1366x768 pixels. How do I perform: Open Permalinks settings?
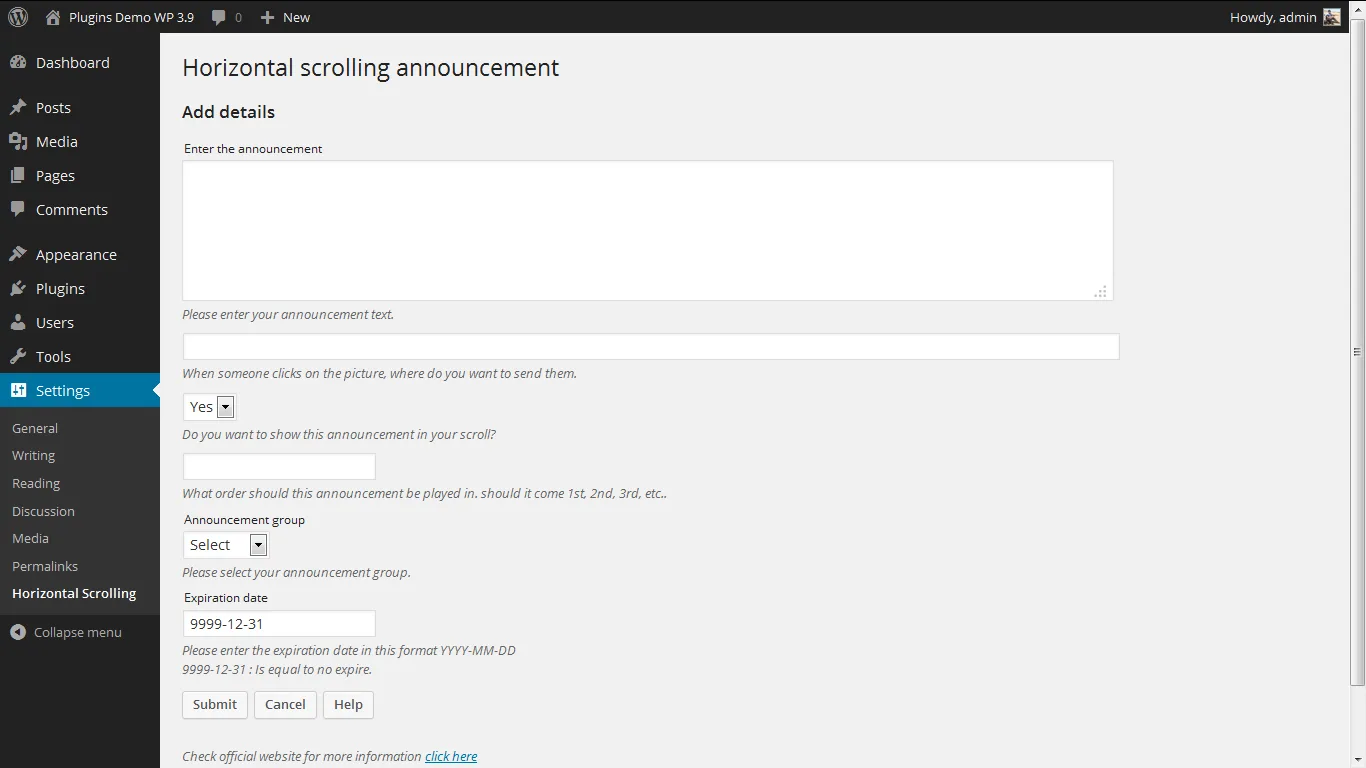point(45,566)
